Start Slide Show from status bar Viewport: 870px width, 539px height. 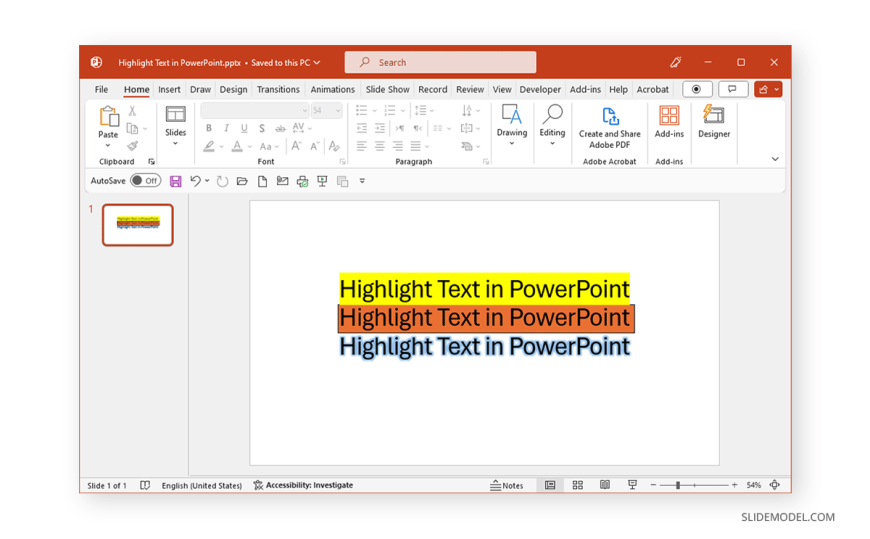632,485
